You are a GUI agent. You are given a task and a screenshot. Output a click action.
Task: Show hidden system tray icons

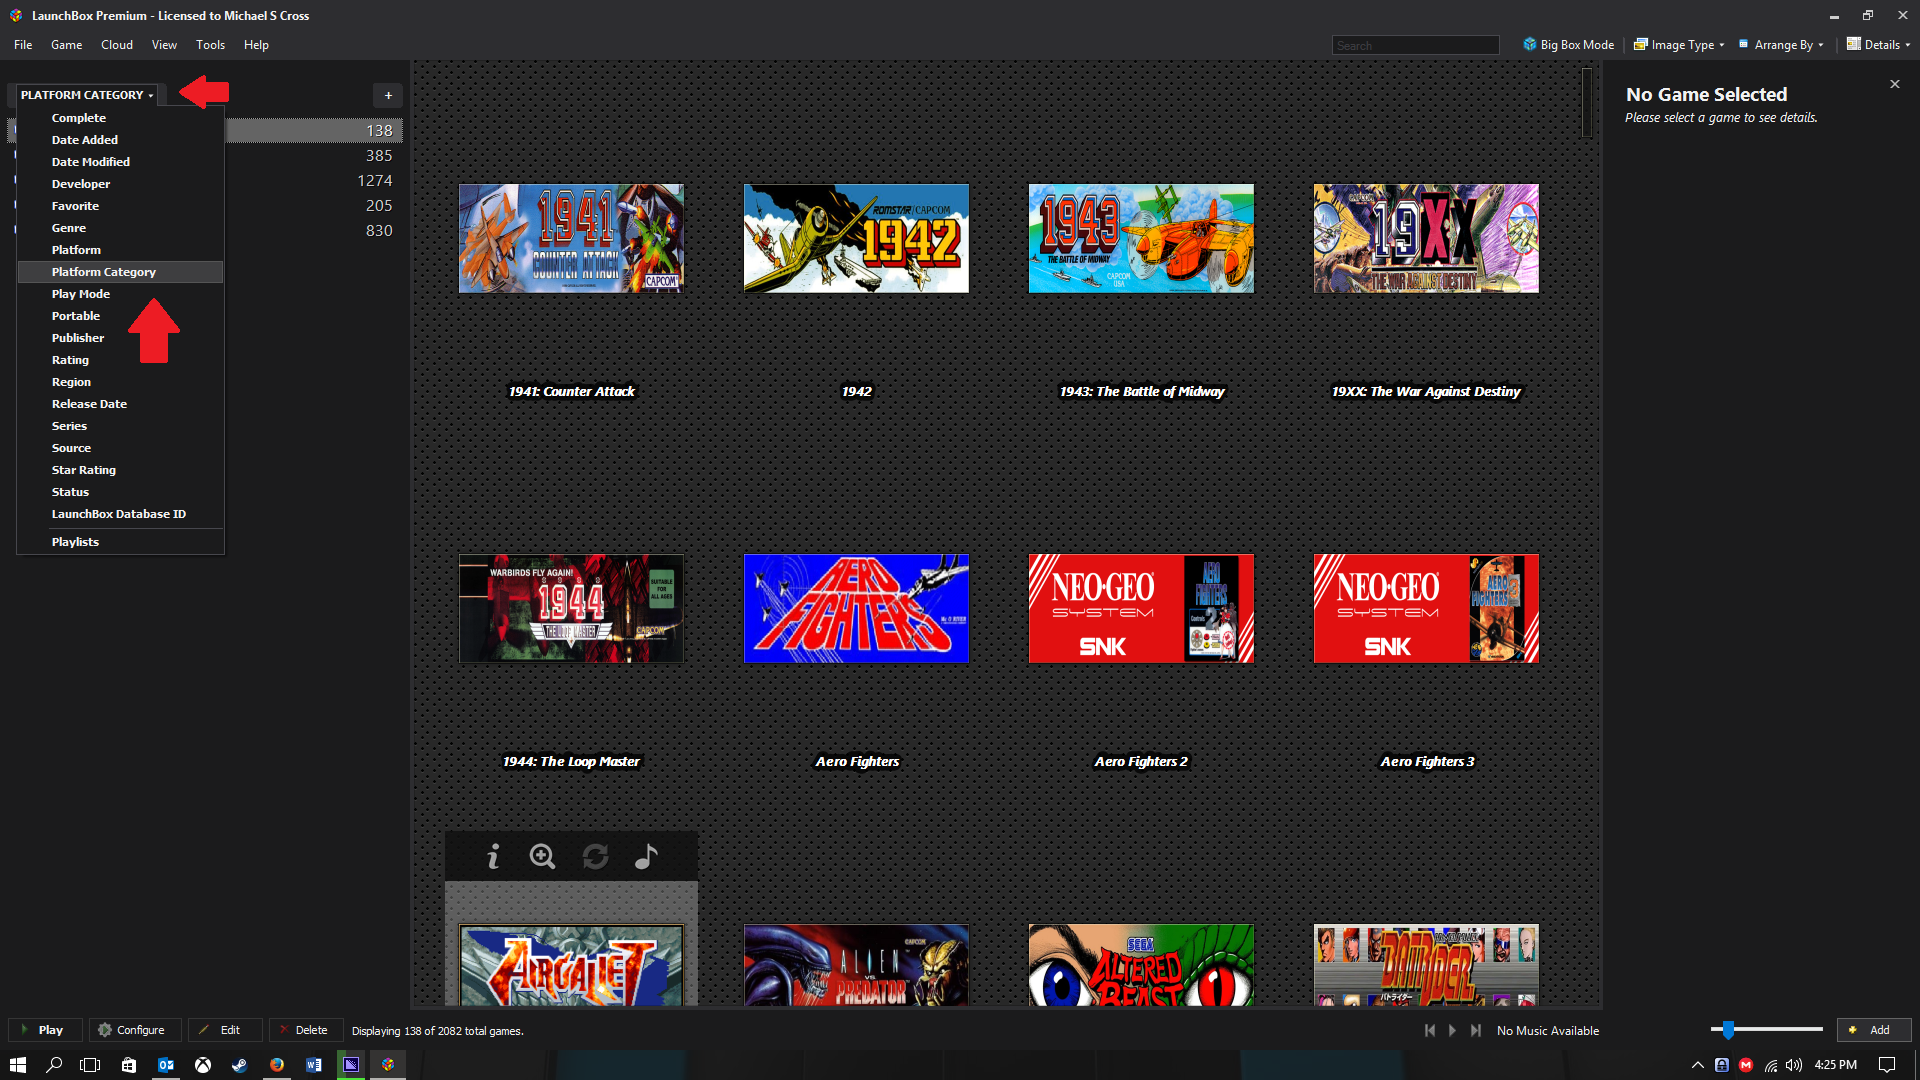1698,1065
